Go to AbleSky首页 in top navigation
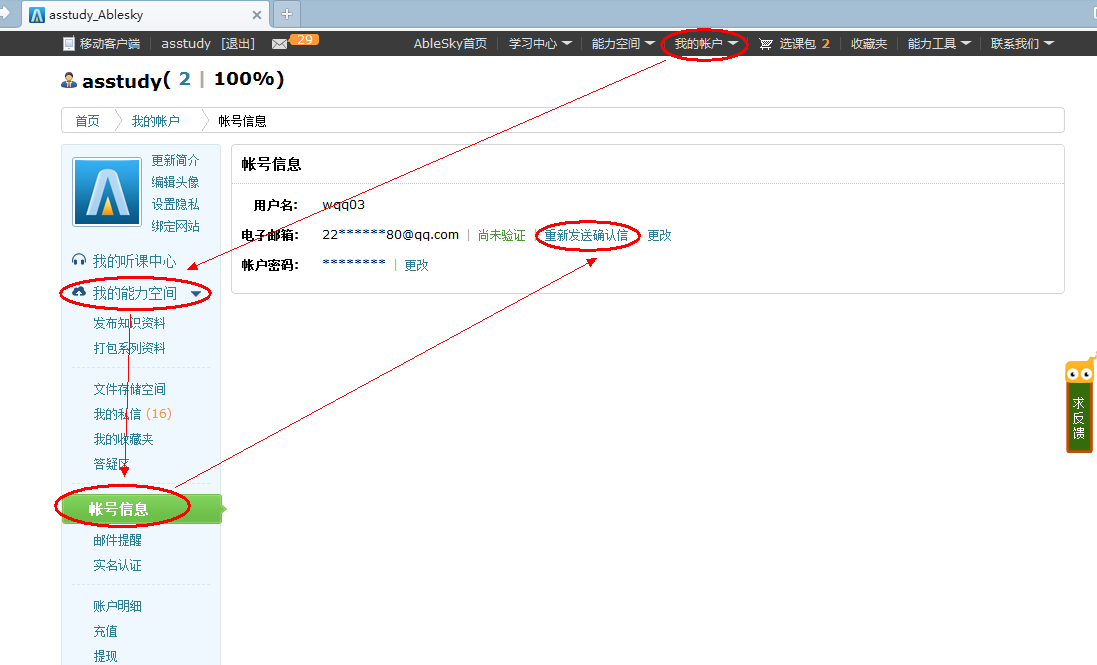This screenshot has height=665, width=1097. (x=450, y=44)
